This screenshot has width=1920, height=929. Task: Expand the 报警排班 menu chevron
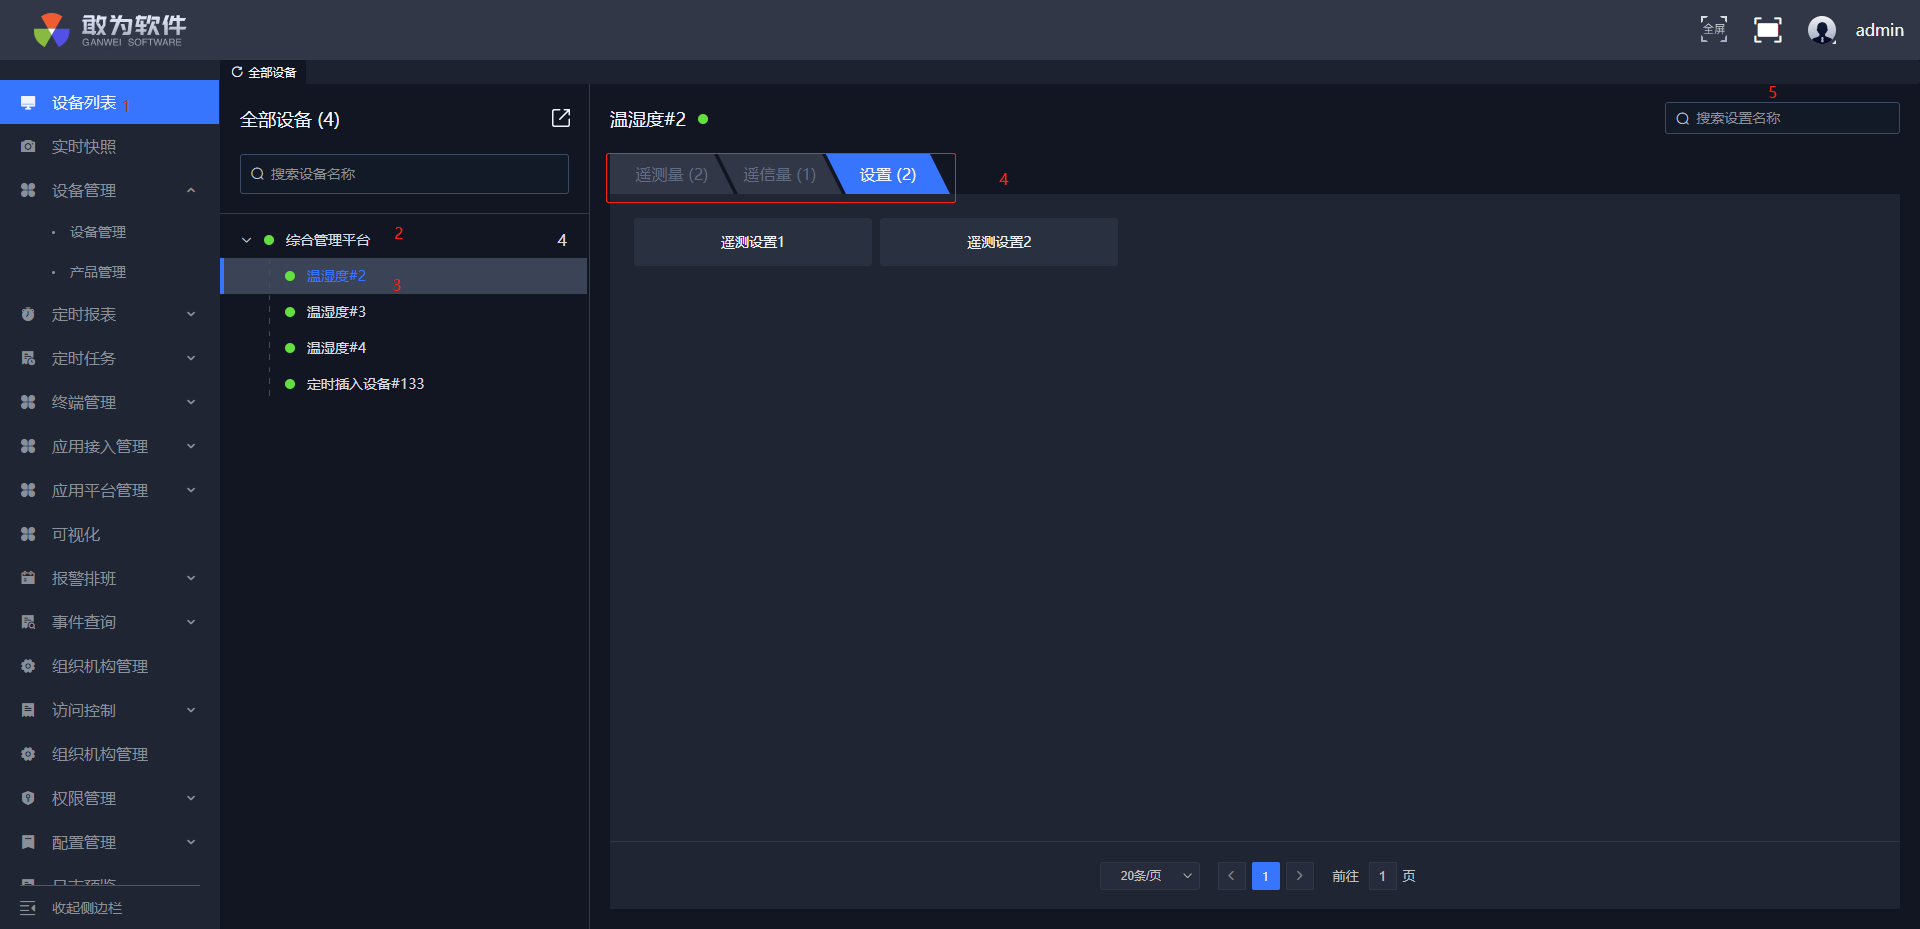(x=191, y=578)
